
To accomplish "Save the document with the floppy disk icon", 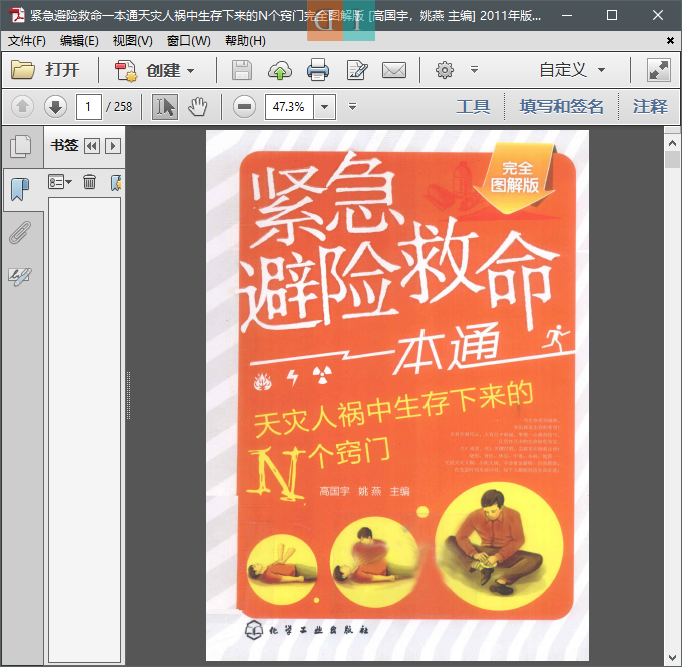I will coord(242,70).
